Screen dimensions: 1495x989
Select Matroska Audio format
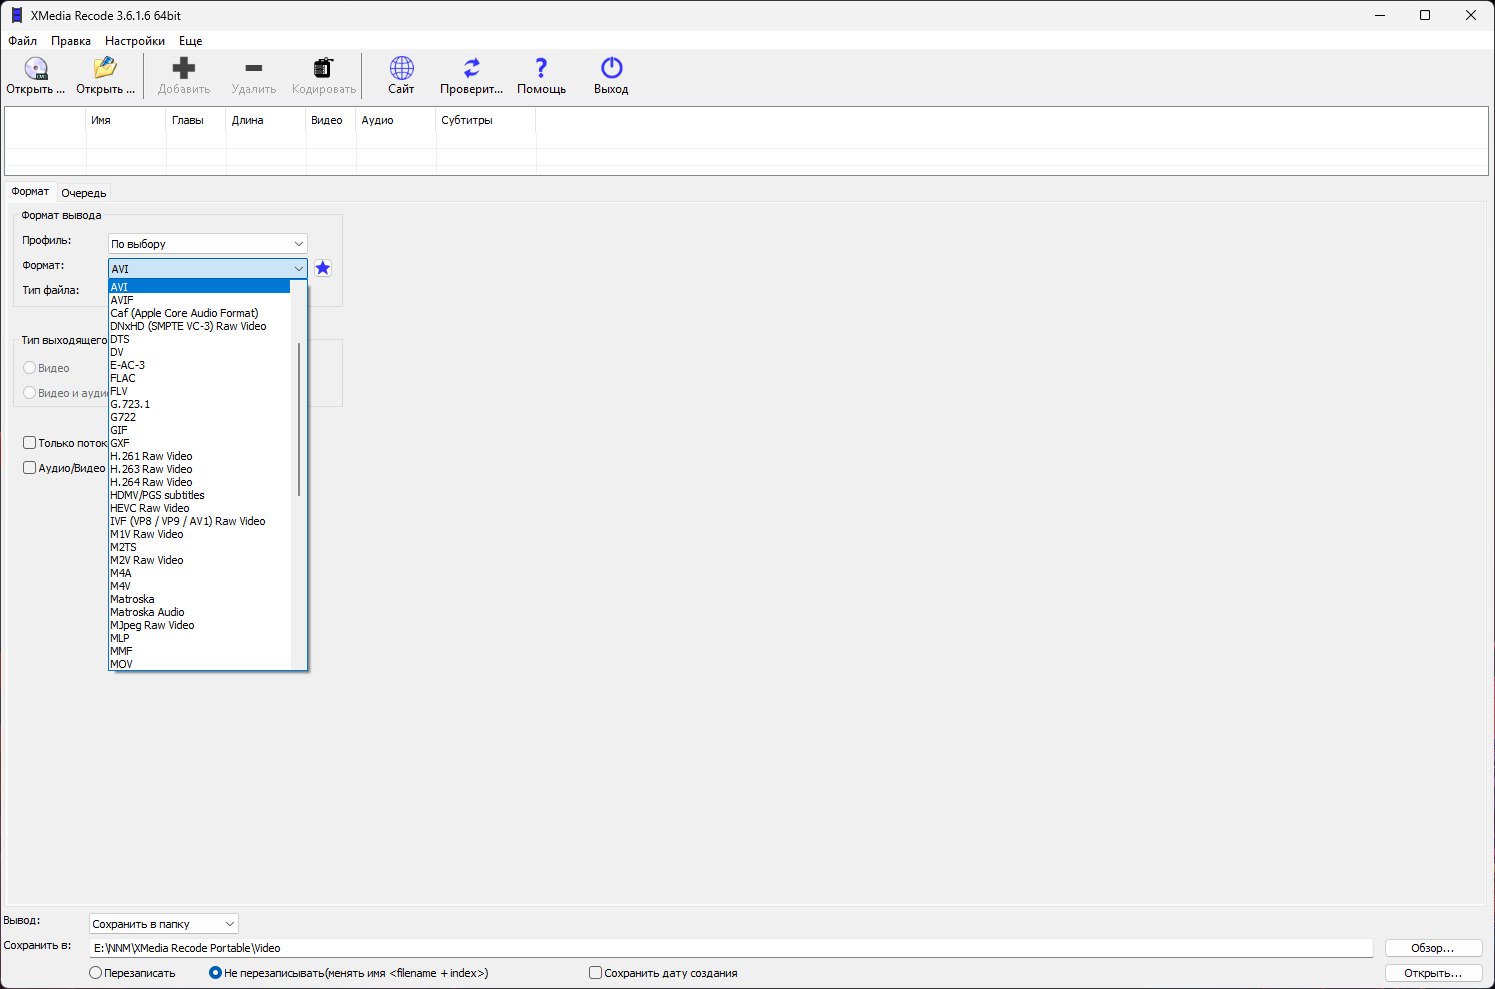(199, 612)
